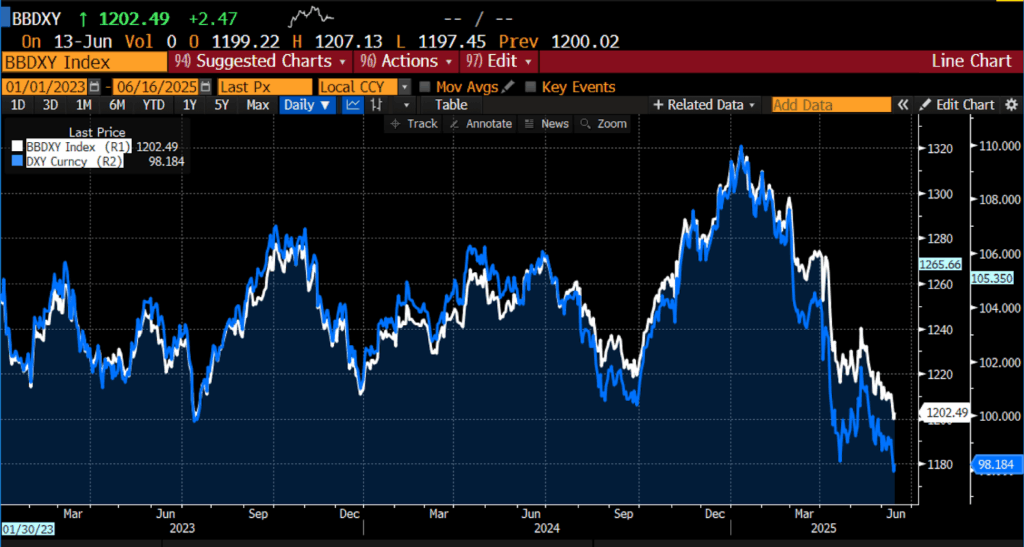Open chart settings gear icon
1024x547 pixels.
pos(1011,105)
